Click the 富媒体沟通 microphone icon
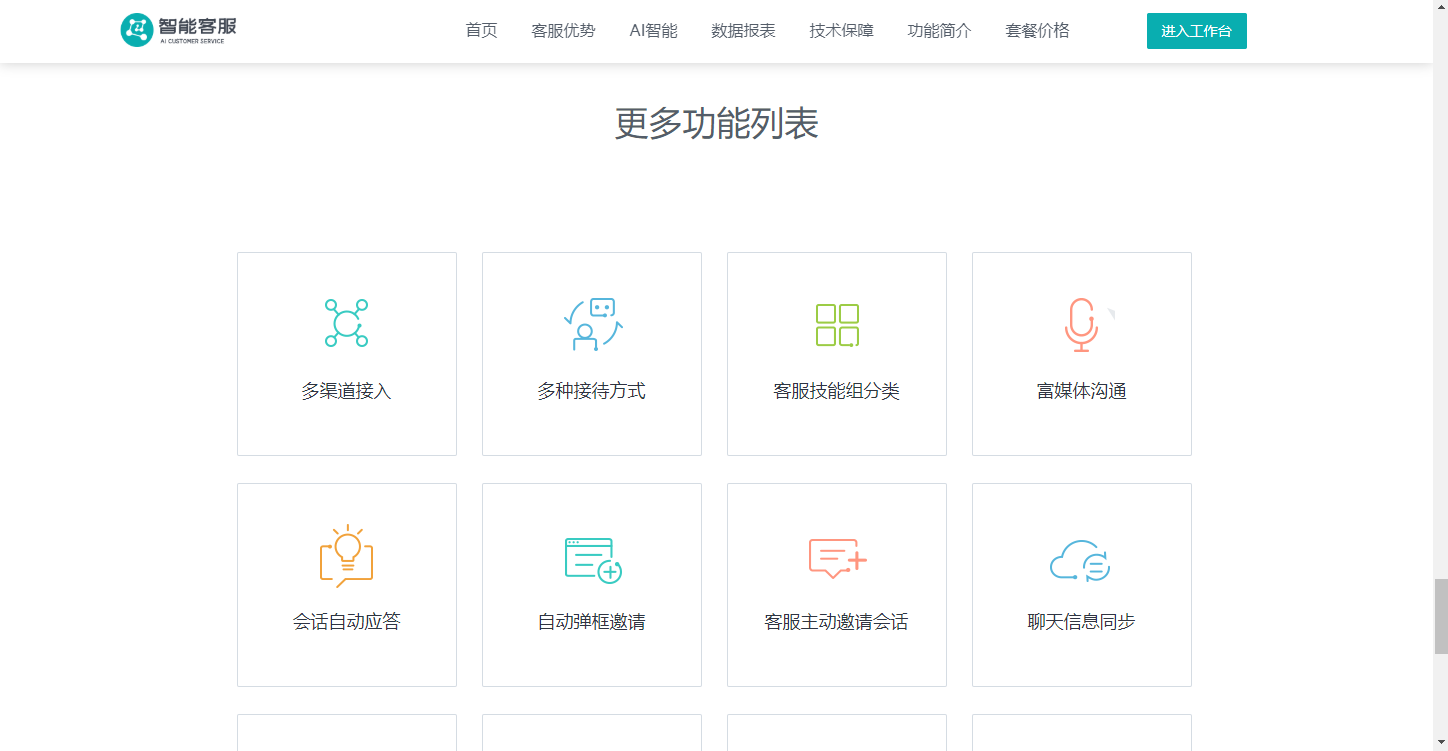 (x=1081, y=325)
